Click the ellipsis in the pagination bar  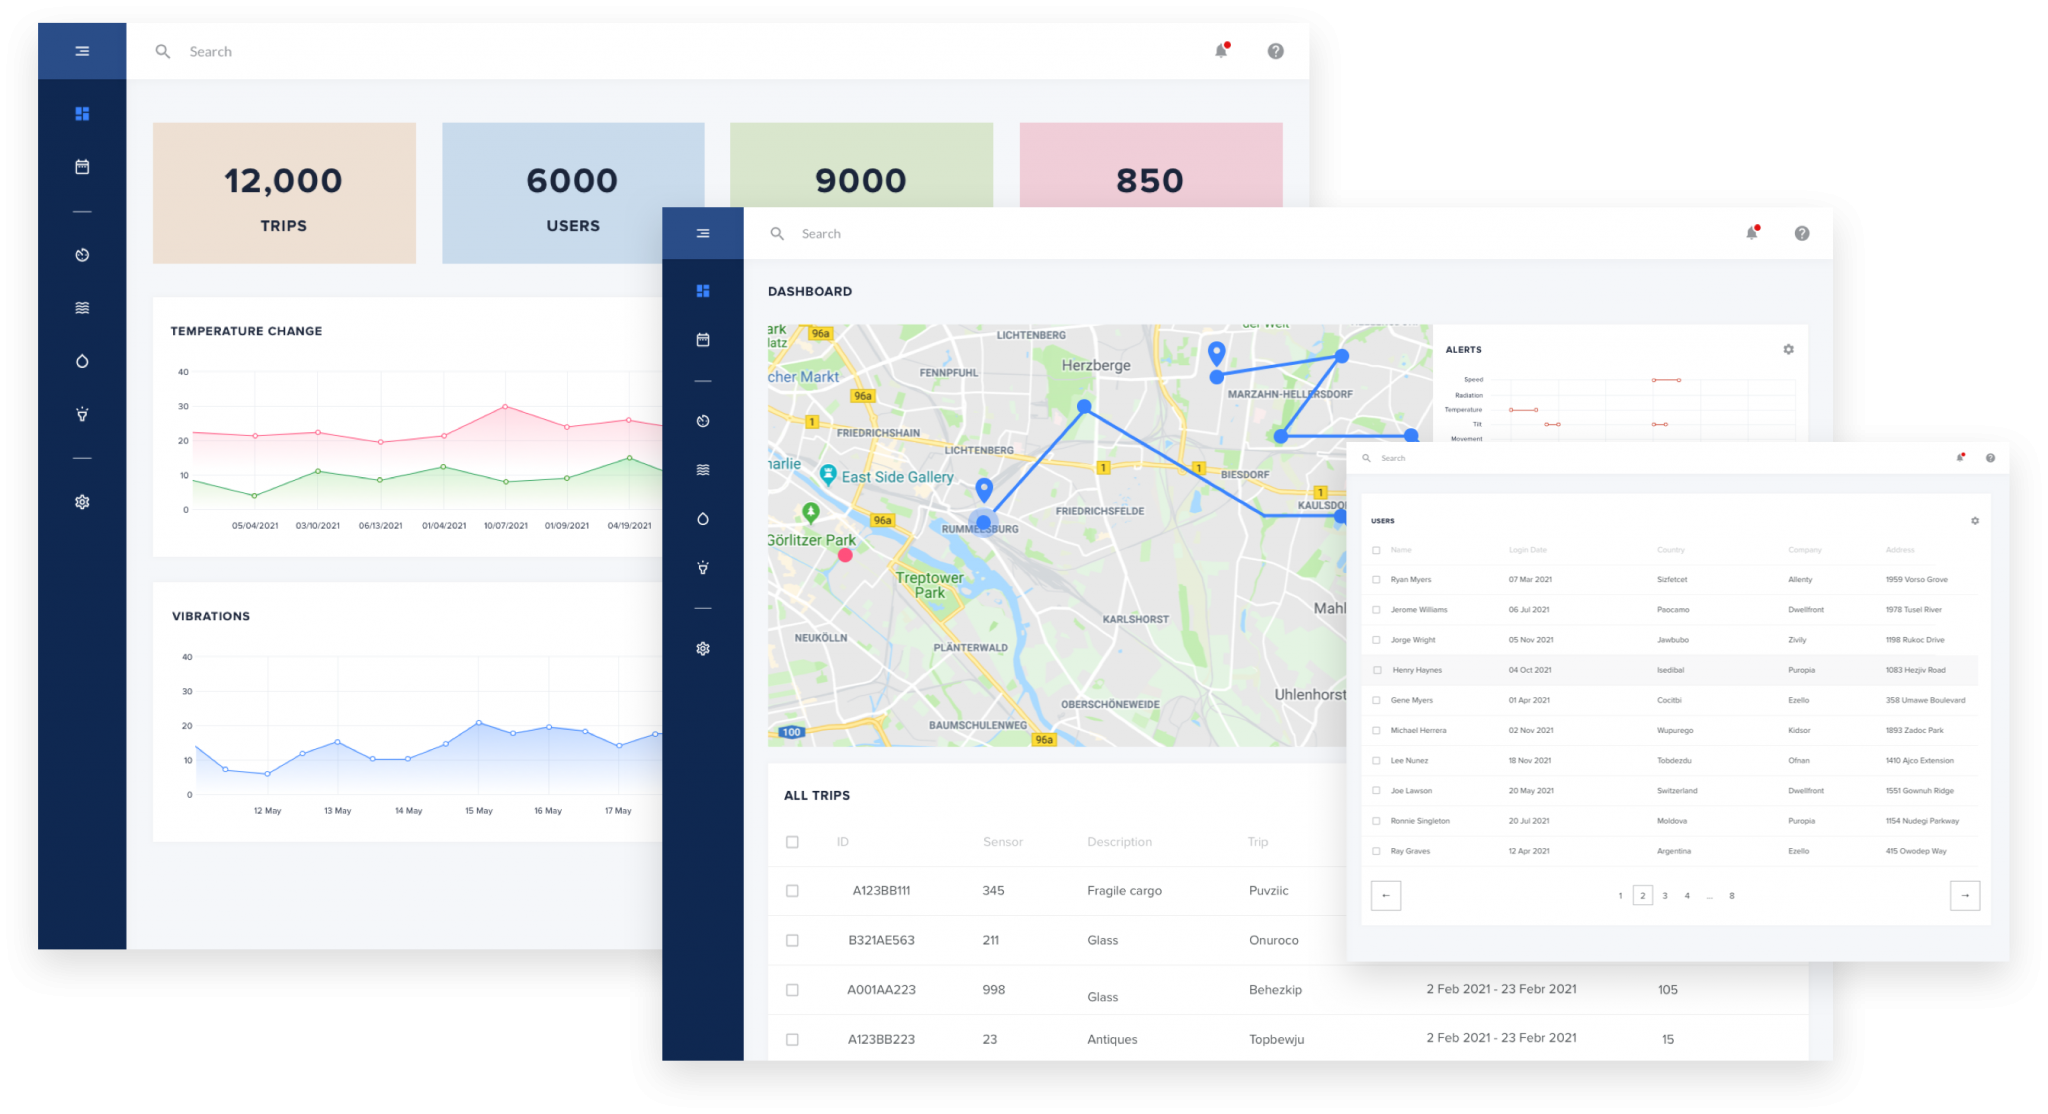pyautogui.click(x=1711, y=895)
